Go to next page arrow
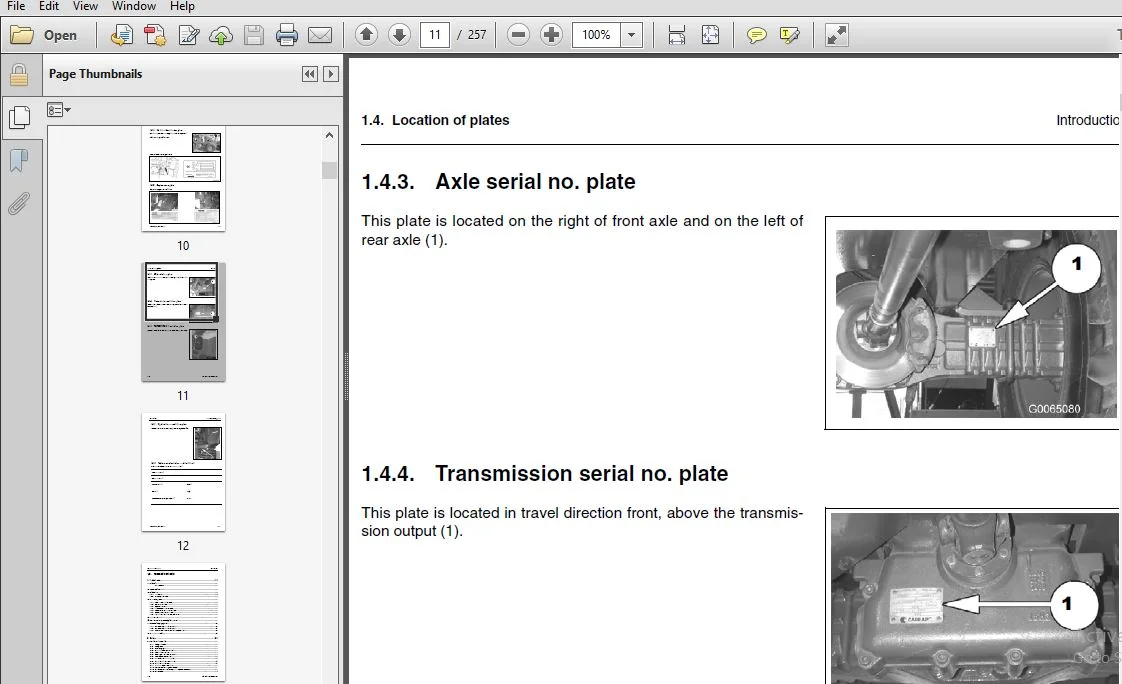The height and width of the screenshot is (684, 1122). (x=399, y=34)
